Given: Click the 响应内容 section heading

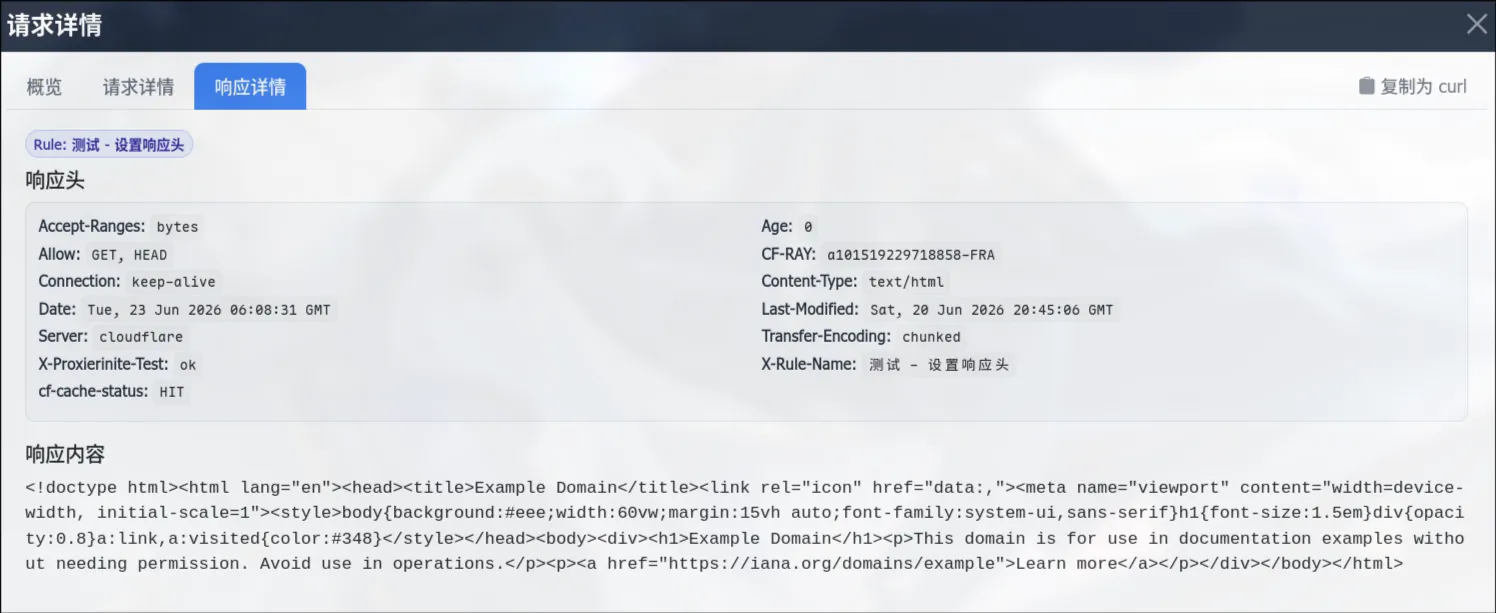Looking at the screenshot, I should [65, 454].
